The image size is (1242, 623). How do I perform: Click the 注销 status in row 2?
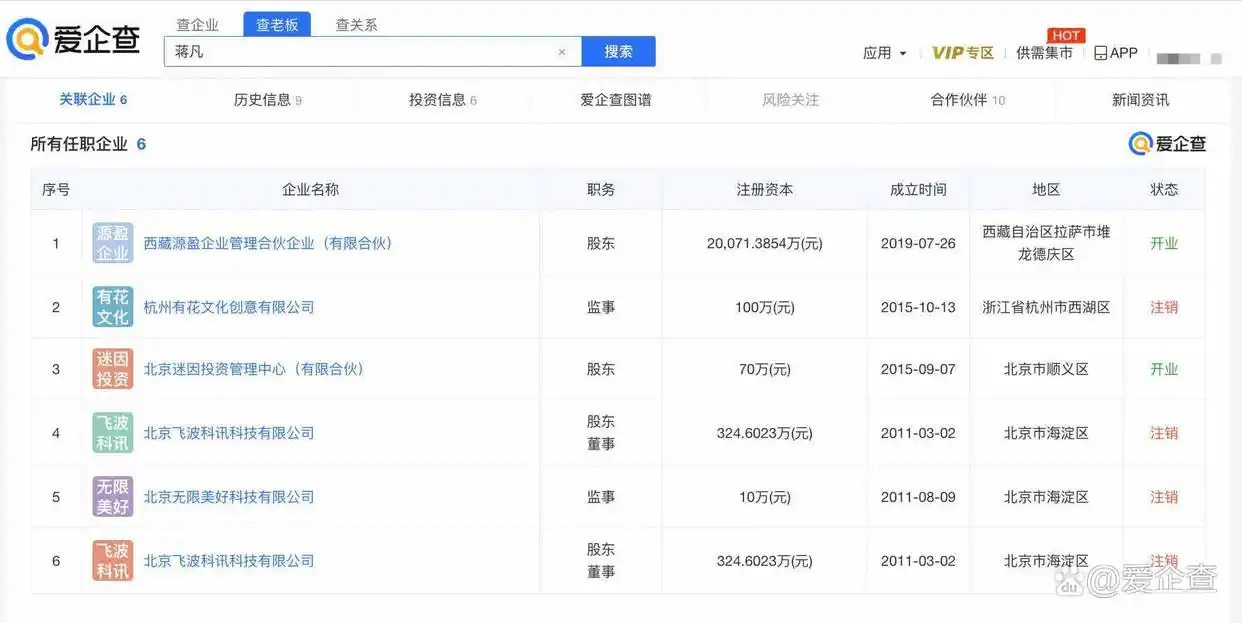pyautogui.click(x=1164, y=307)
